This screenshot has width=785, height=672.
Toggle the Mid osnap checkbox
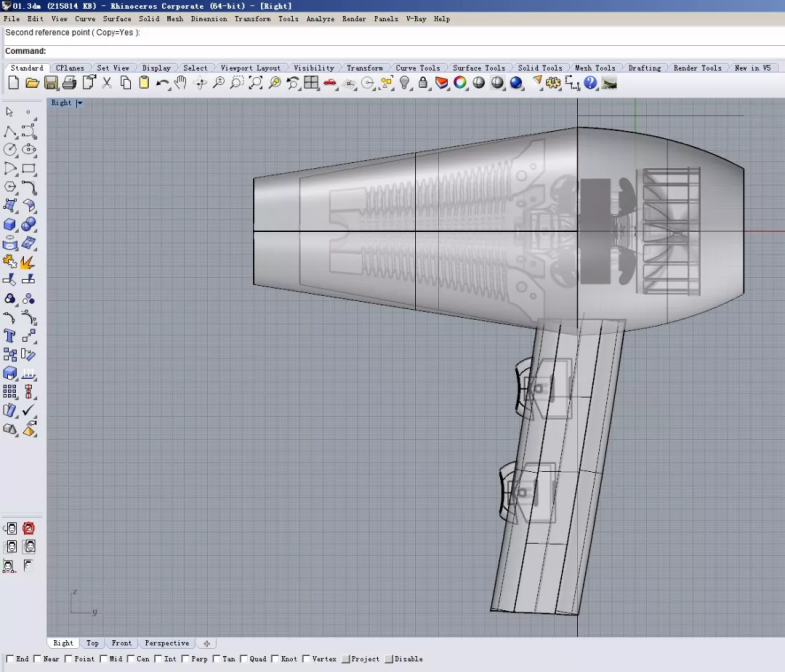103,659
